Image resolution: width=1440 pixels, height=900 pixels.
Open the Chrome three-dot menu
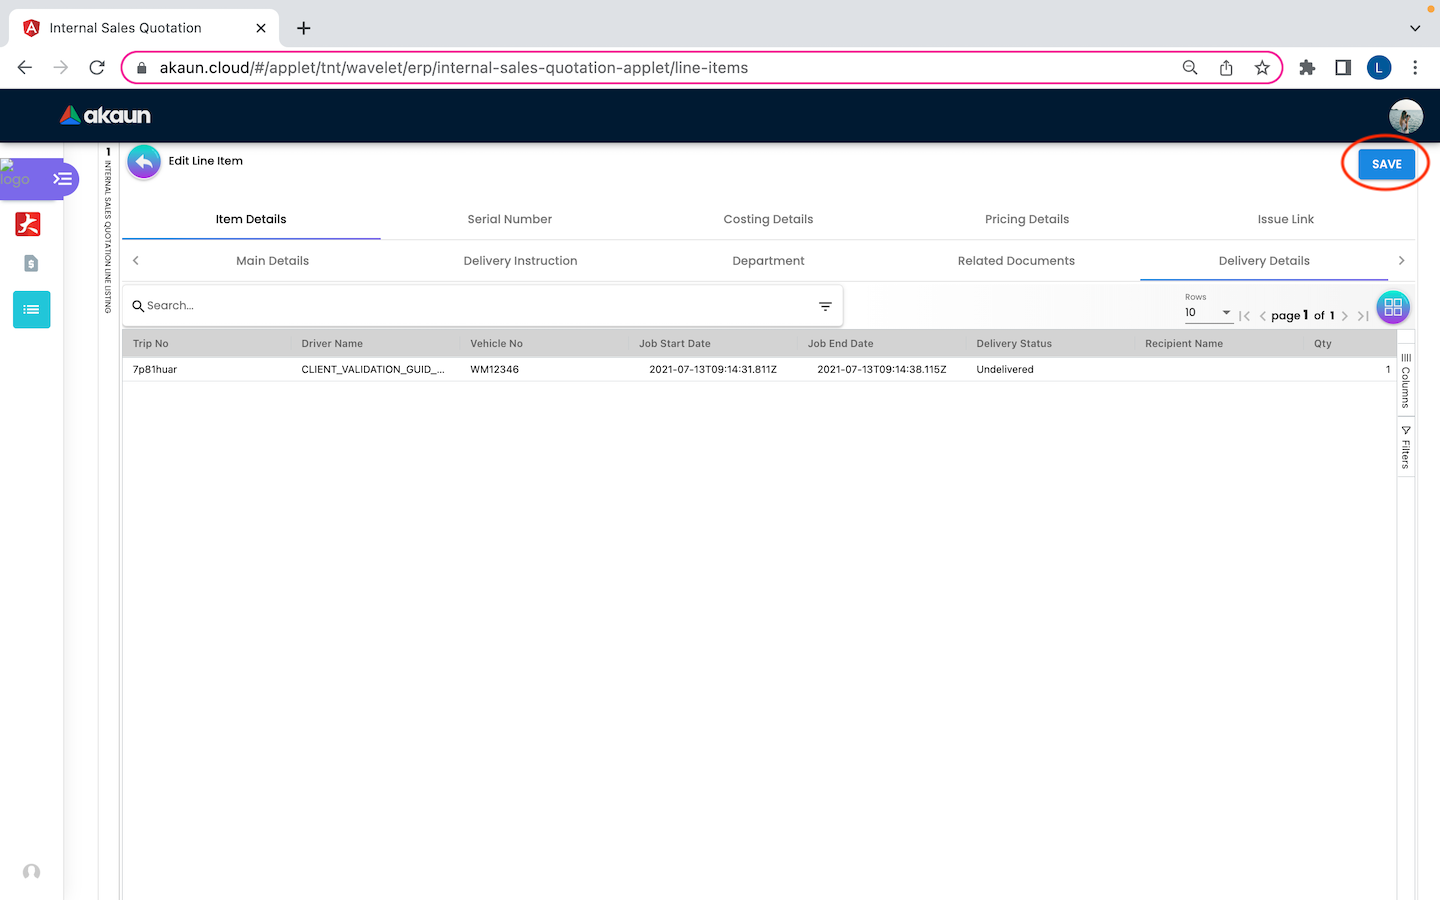click(x=1415, y=68)
